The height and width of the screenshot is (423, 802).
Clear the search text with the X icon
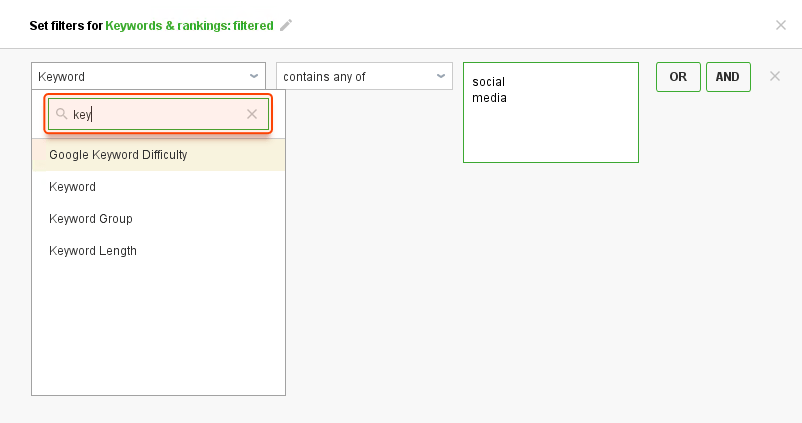pos(252,114)
